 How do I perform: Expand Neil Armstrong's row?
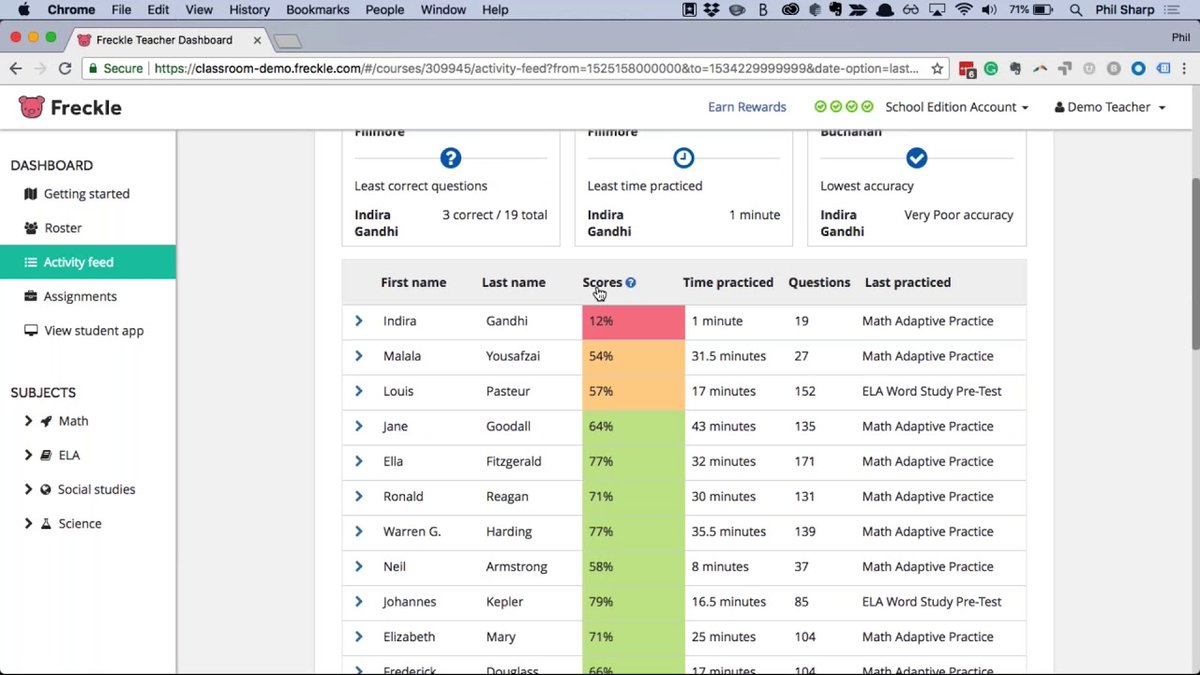coord(359,566)
